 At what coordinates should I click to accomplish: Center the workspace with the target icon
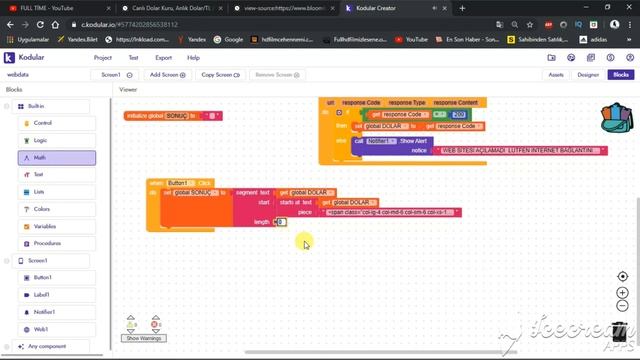pos(622,277)
